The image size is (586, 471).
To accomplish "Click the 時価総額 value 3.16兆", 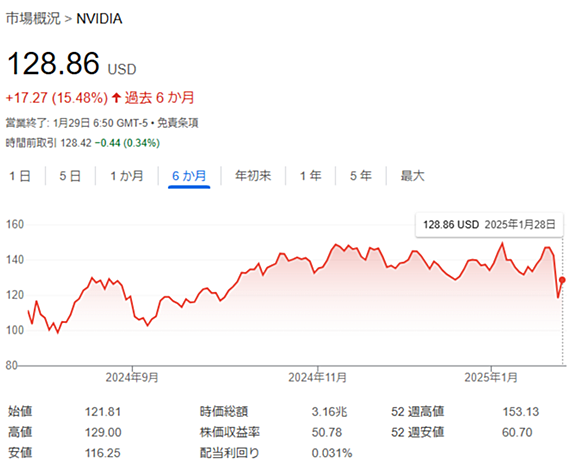I will [330, 412].
